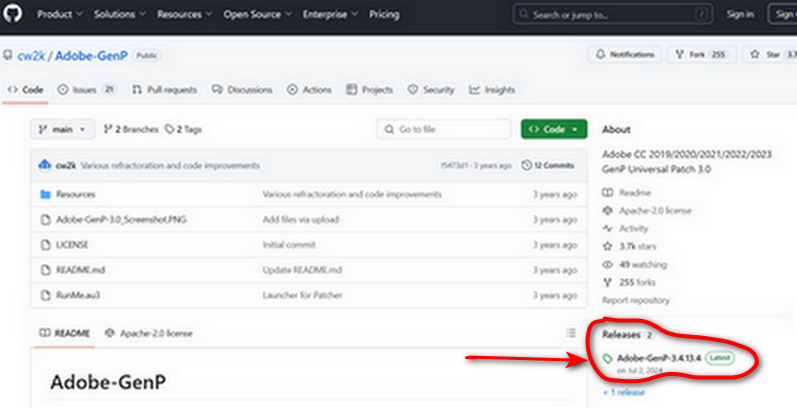Focus the Search or jump to field

pos(612,15)
